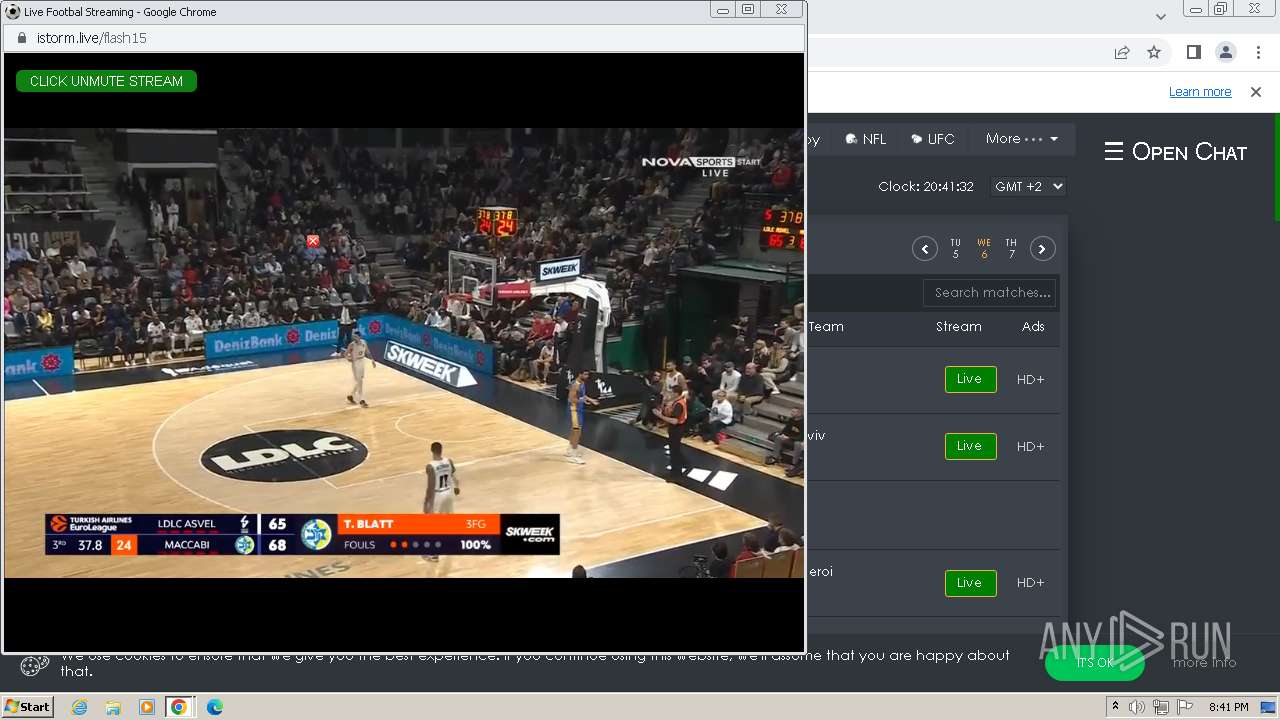Select Tuesday 5 in date picker
The image size is (1280, 720).
click(x=955, y=249)
